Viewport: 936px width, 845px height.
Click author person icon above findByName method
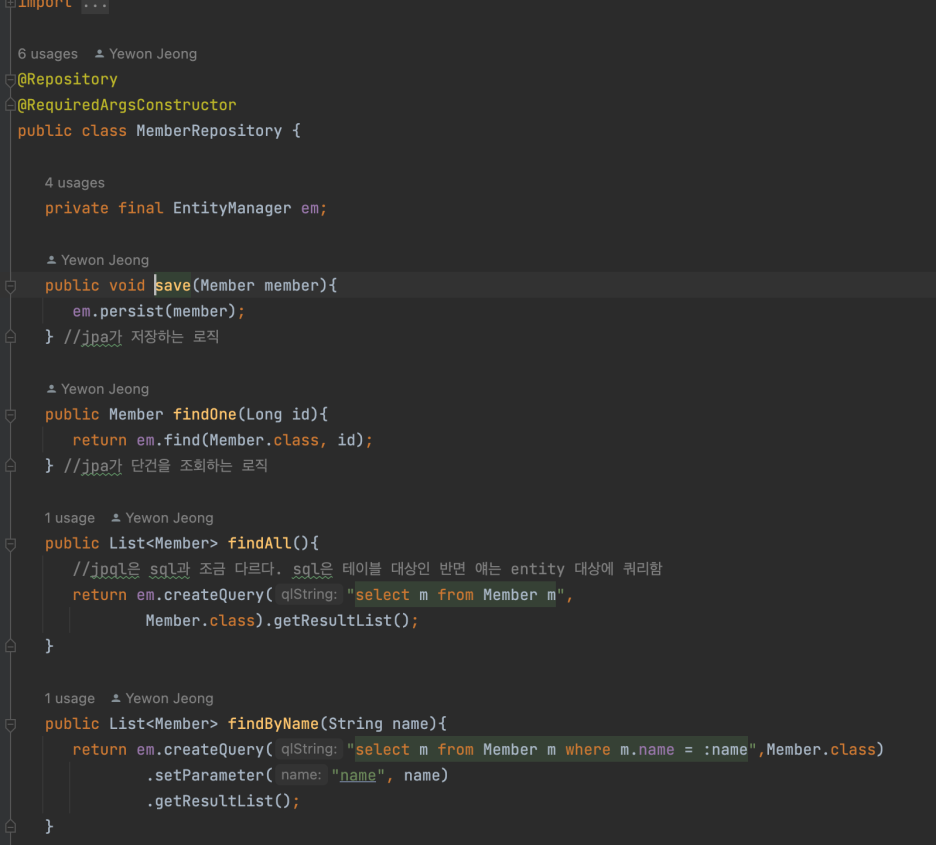click(x=116, y=698)
